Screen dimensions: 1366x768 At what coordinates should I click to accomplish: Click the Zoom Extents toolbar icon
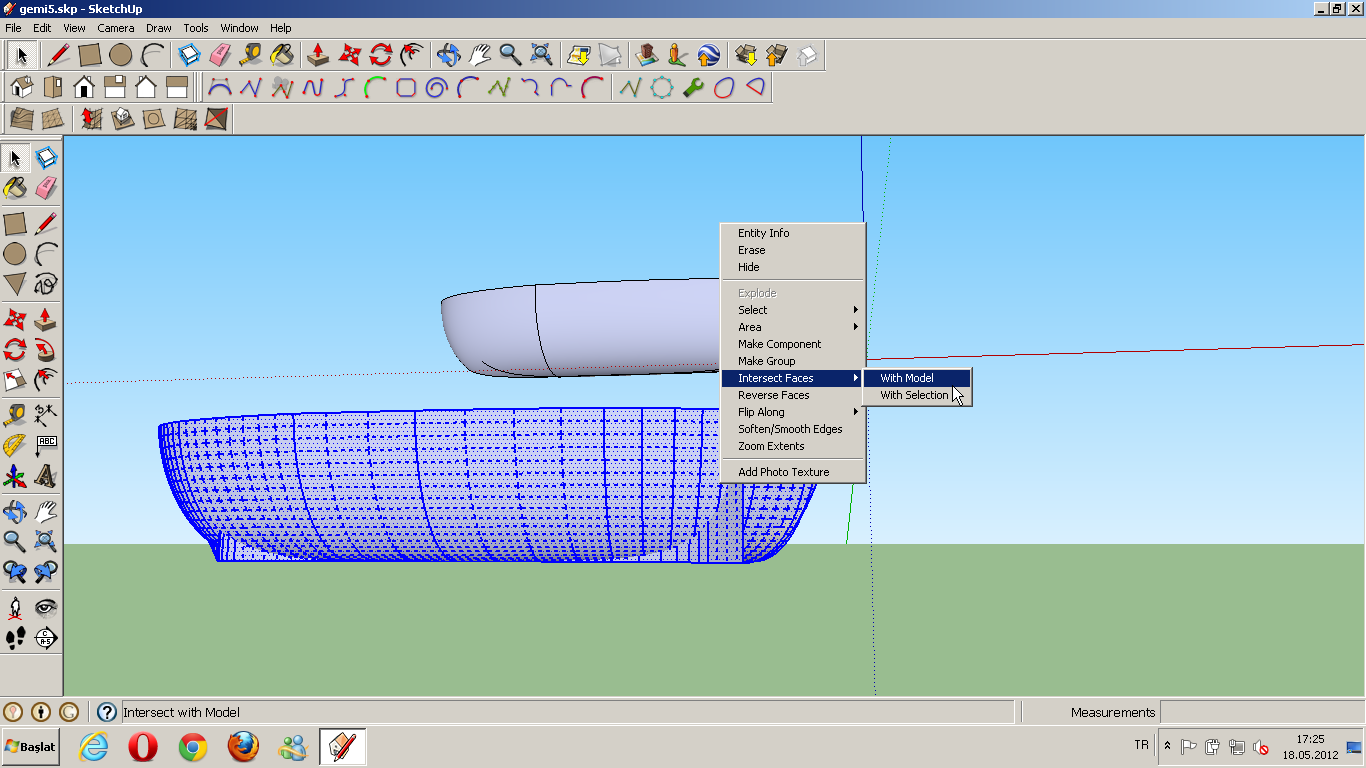tap(541, 56)
